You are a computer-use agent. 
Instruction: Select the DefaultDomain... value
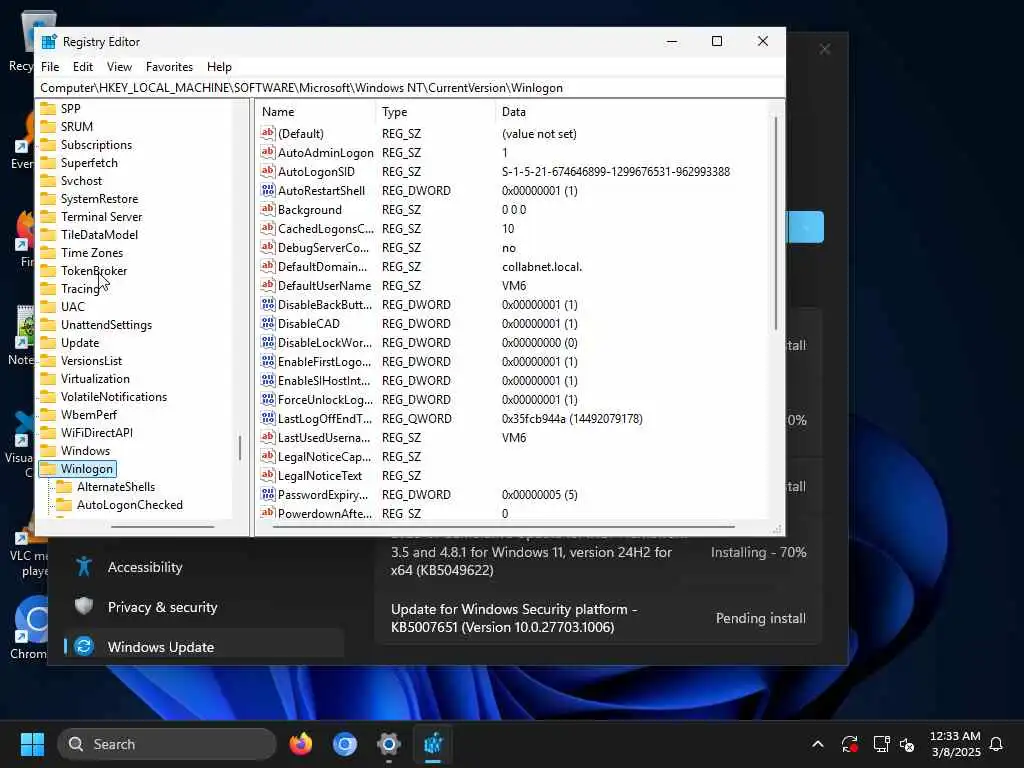pos(322,266)
